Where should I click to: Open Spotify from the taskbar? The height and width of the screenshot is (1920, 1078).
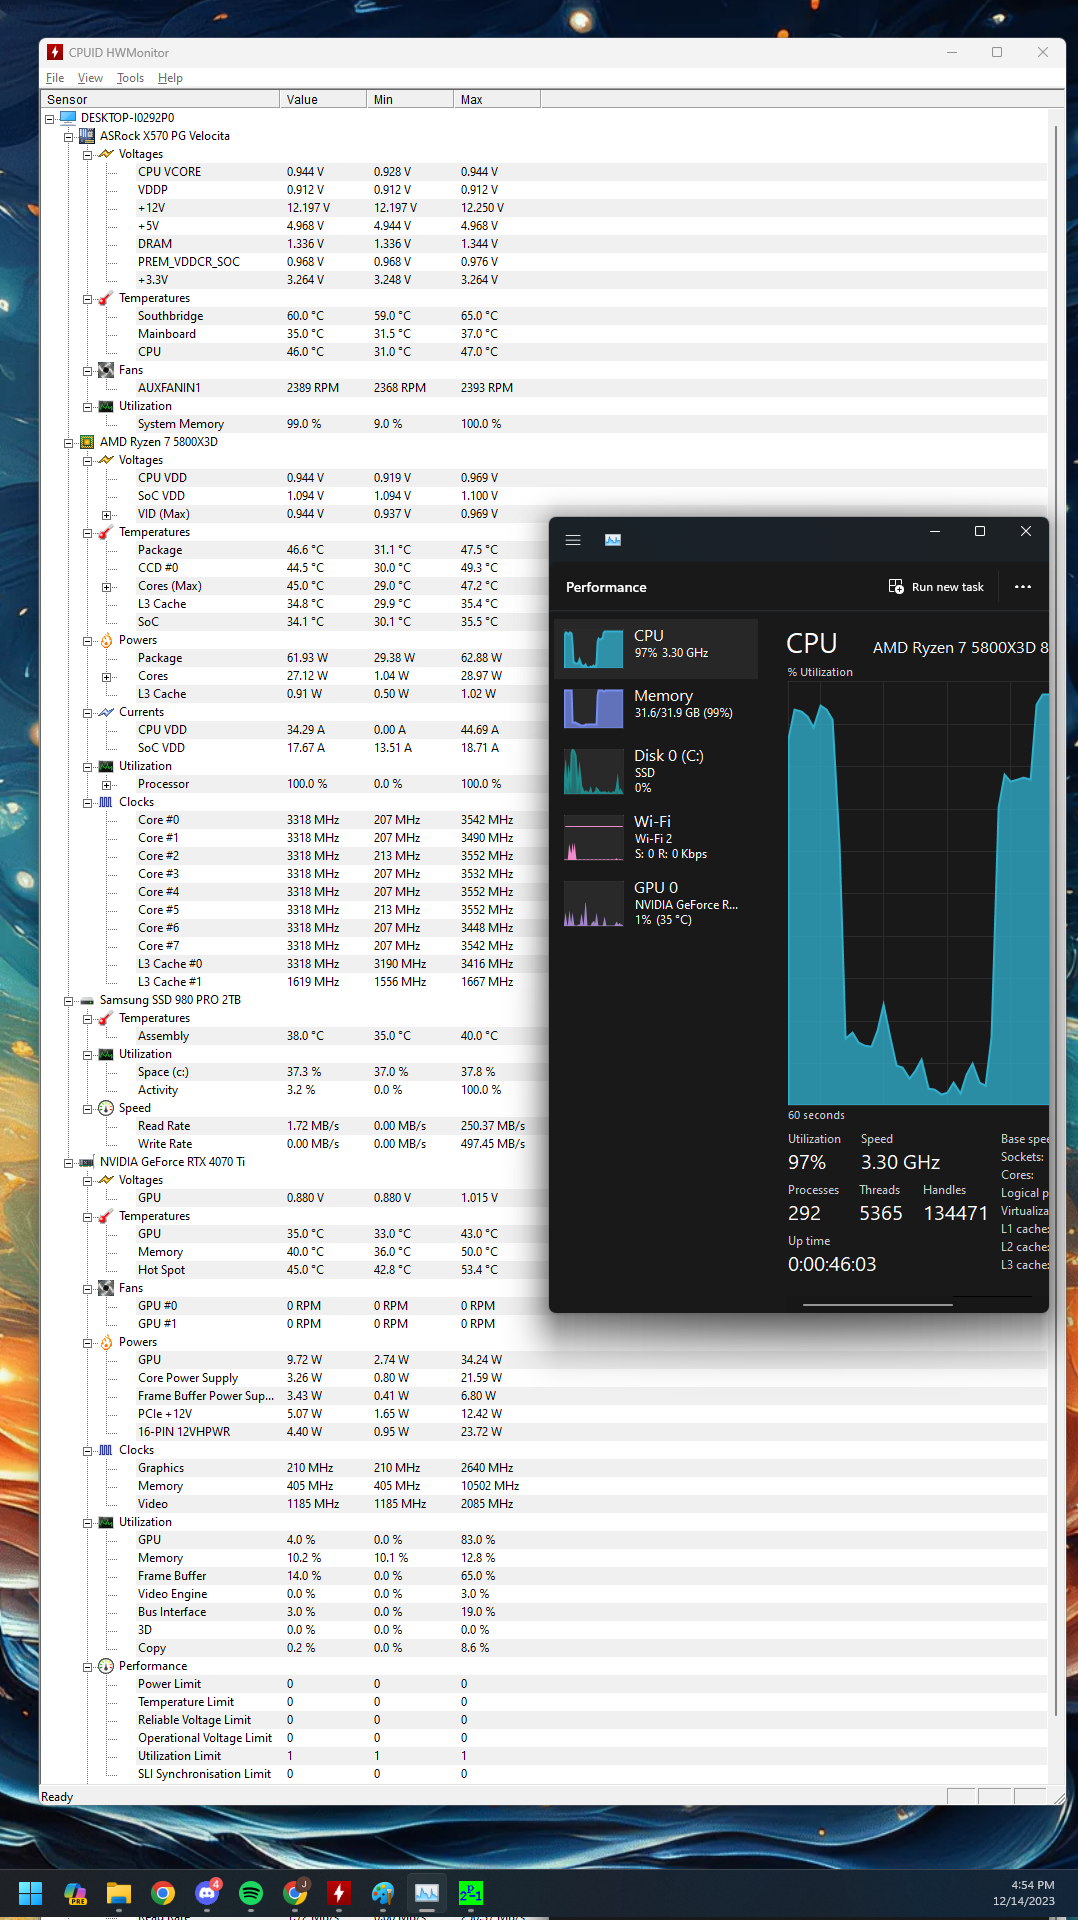tap(251, 1893)
